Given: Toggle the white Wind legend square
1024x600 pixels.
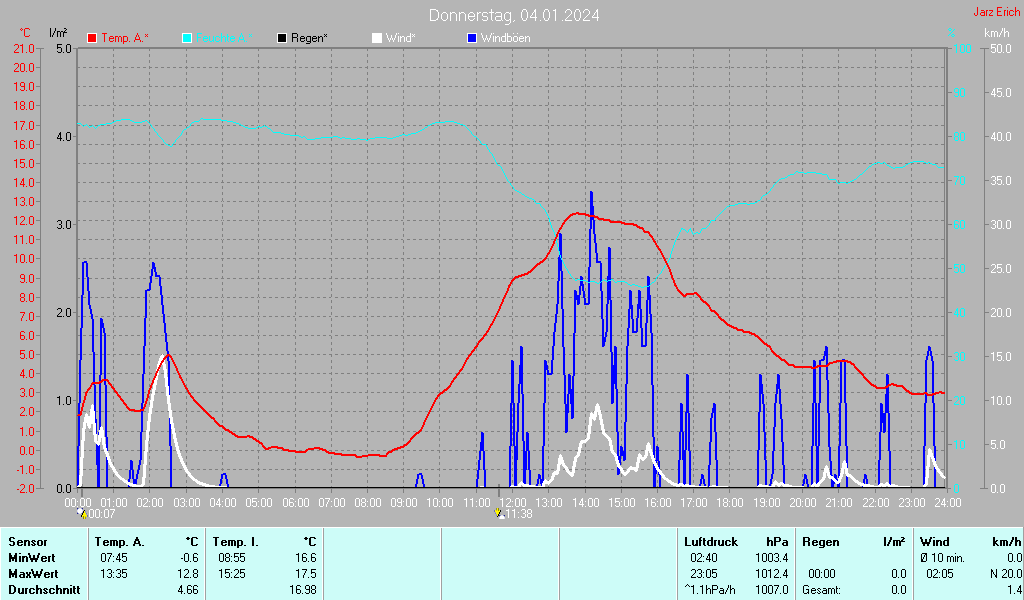Looking at the screenshot, I should 376,38.
